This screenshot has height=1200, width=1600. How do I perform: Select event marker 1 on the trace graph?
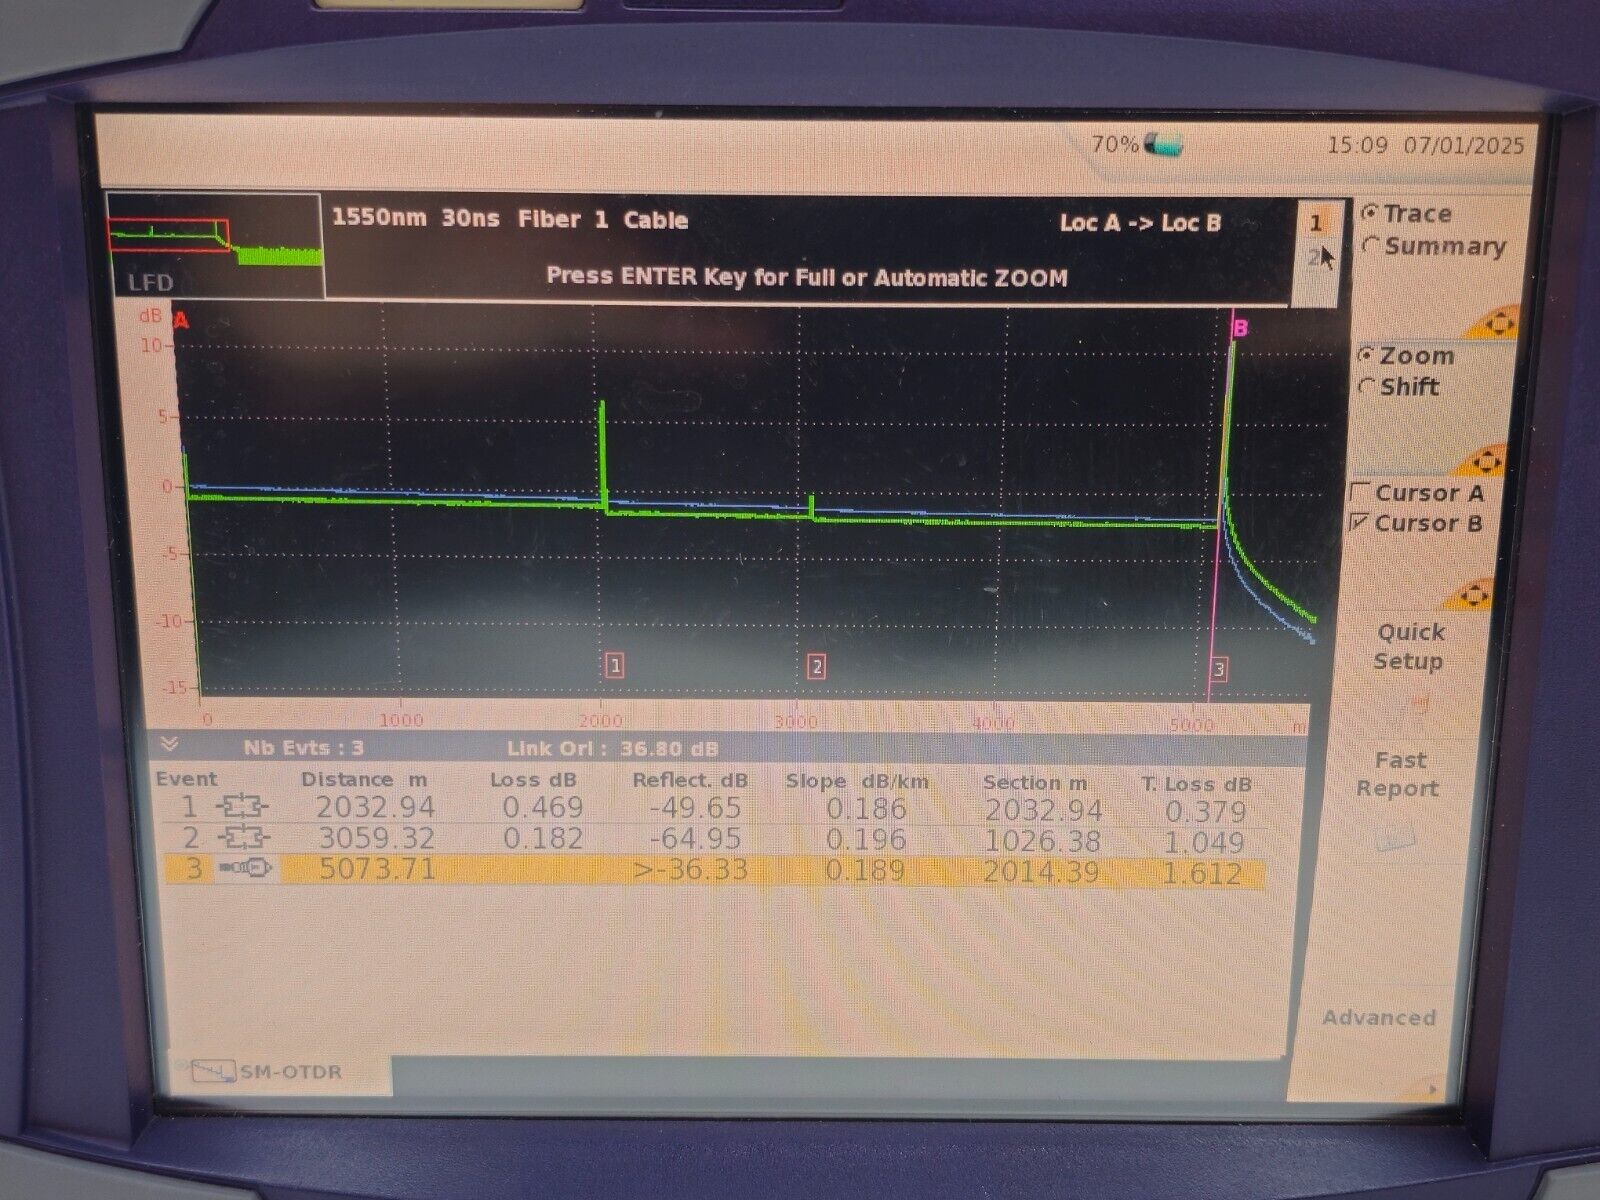(x=615, y=665)
